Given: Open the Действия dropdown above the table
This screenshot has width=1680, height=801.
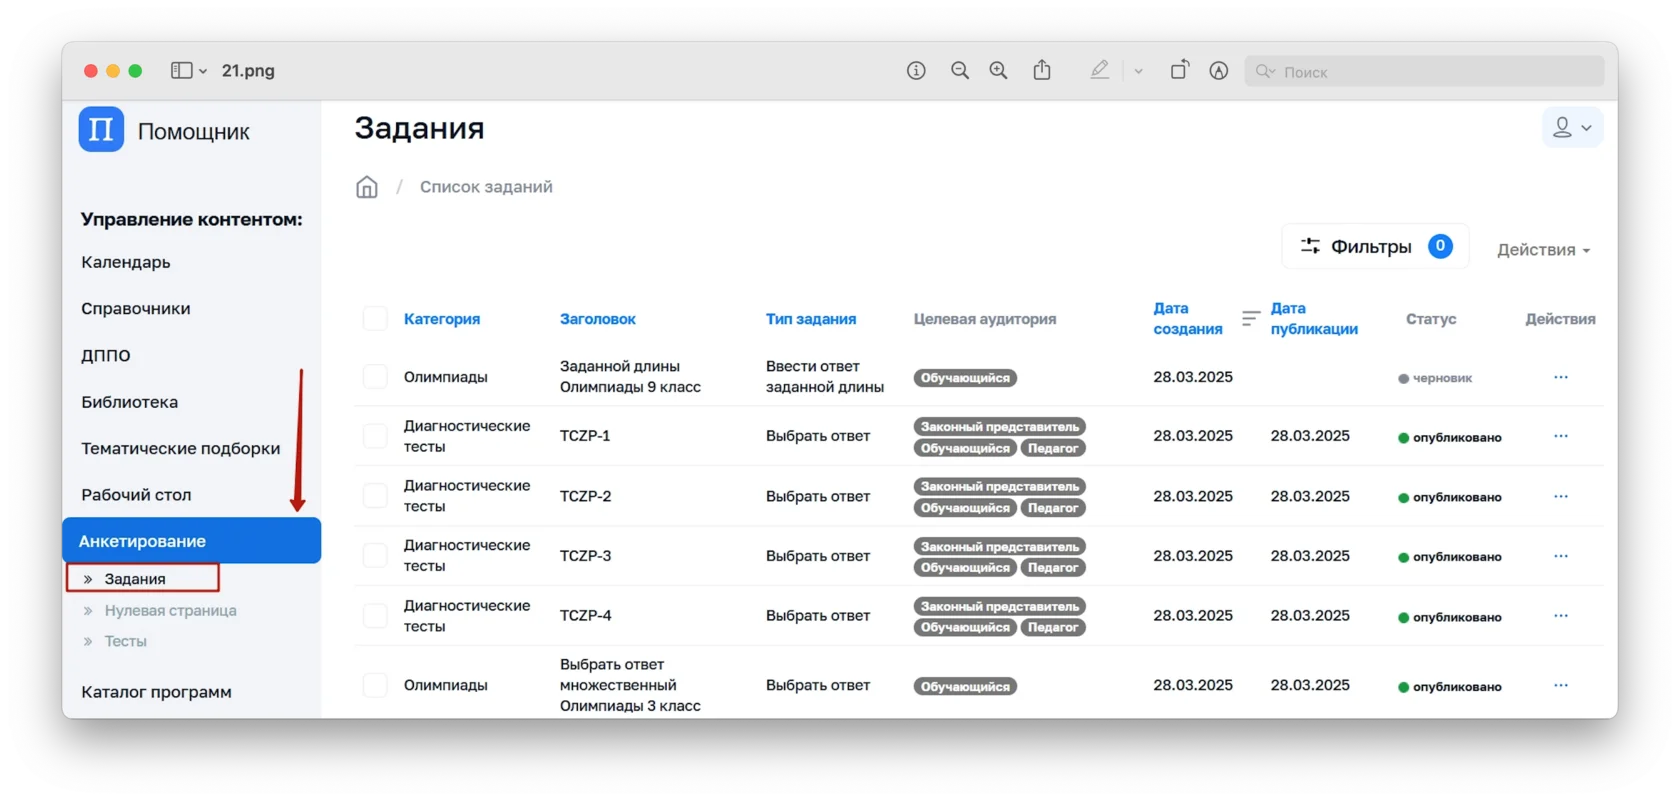Looking at the screenshot, I should click(x=1543, y=250).
